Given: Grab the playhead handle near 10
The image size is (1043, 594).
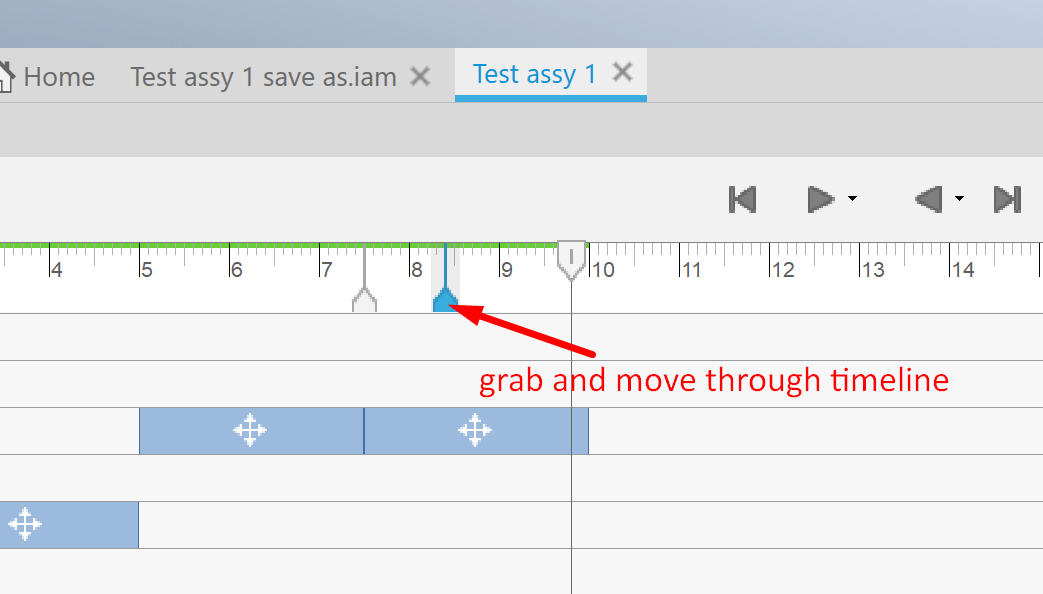Looking at the screenshot, I should click(x=571, y=258).
